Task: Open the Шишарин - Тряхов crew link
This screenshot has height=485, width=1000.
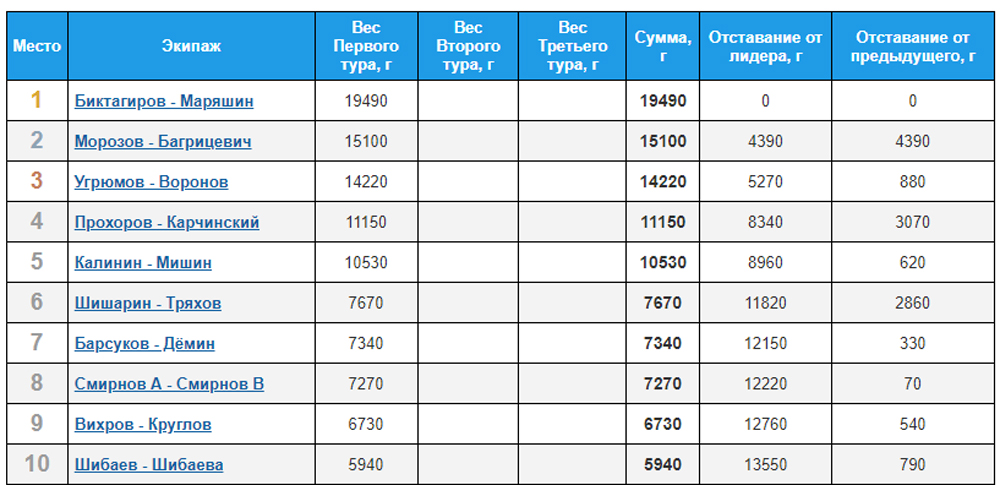Action: 148,302
